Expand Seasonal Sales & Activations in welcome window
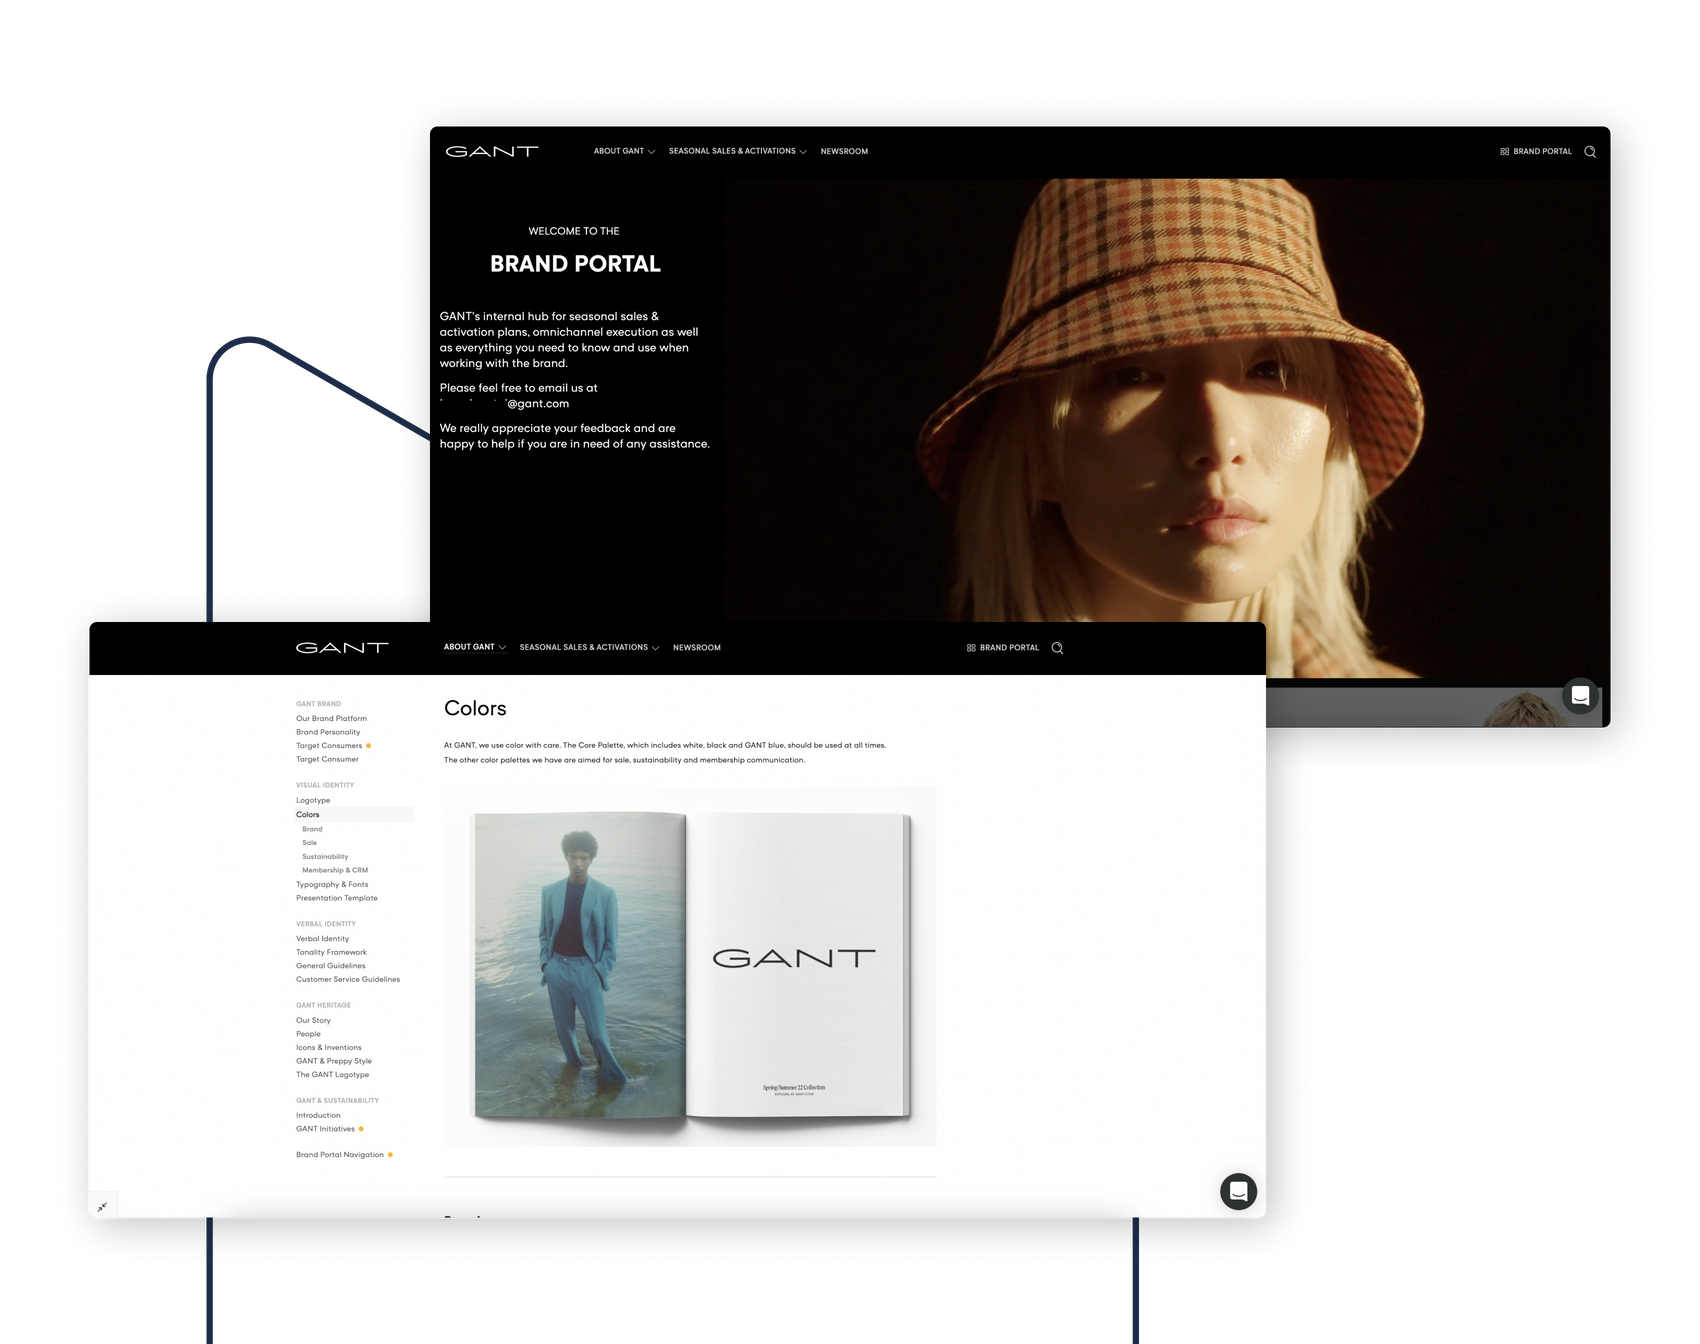Image resolution: width=1700 pixels, height=1344 pixels. (738, 151)
